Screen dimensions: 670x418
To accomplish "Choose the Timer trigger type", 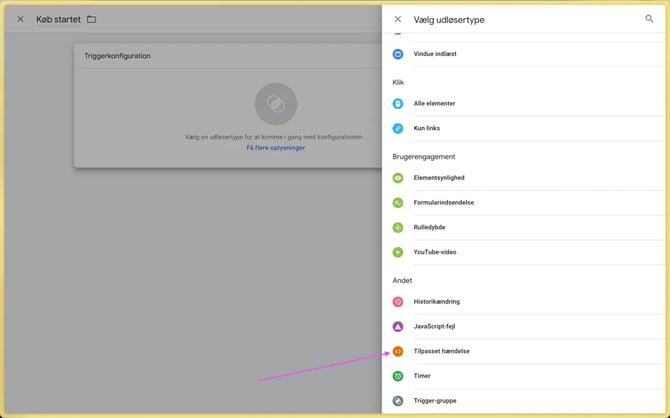I will point(421,376).
